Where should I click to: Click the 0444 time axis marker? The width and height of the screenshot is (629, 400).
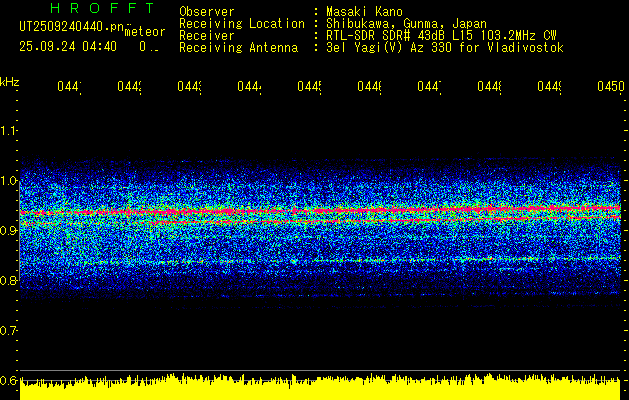pyautogui.click(x=249, y=86)
